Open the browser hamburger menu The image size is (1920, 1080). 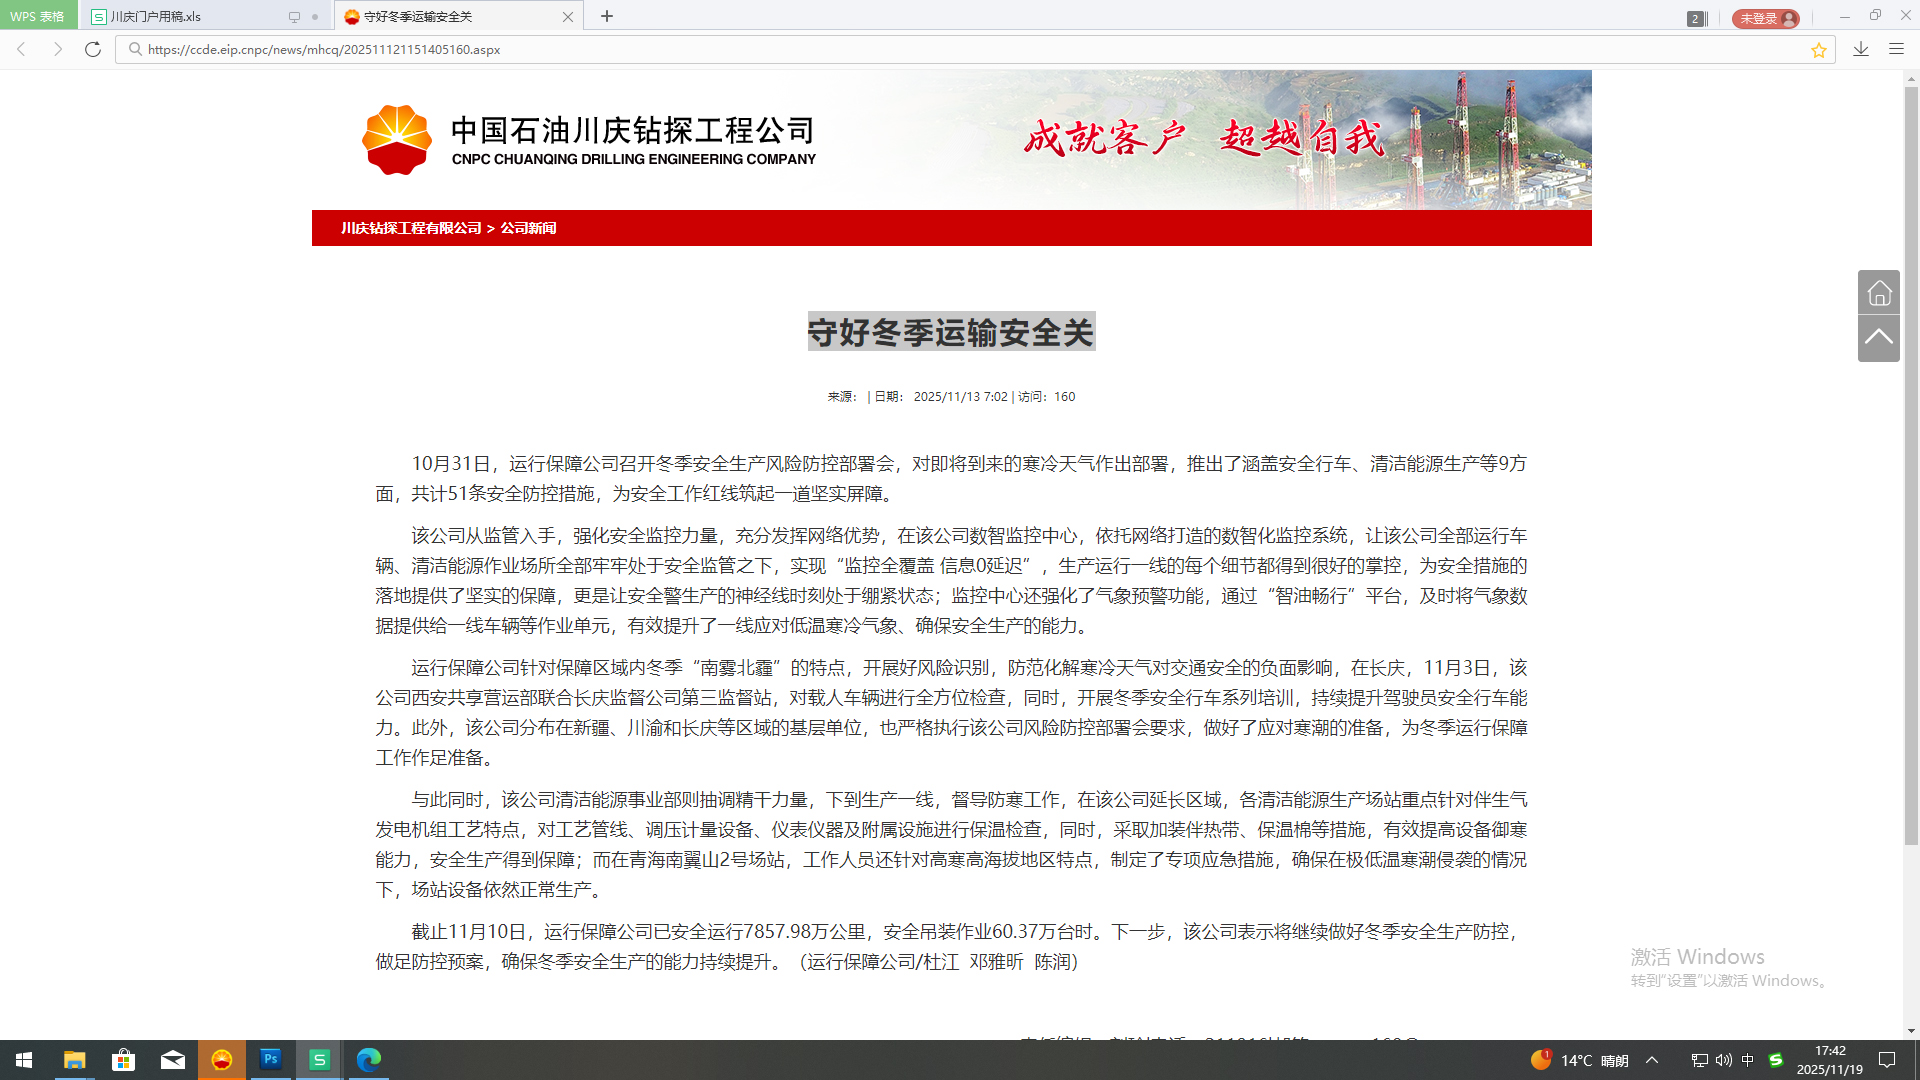(1896, 49)
